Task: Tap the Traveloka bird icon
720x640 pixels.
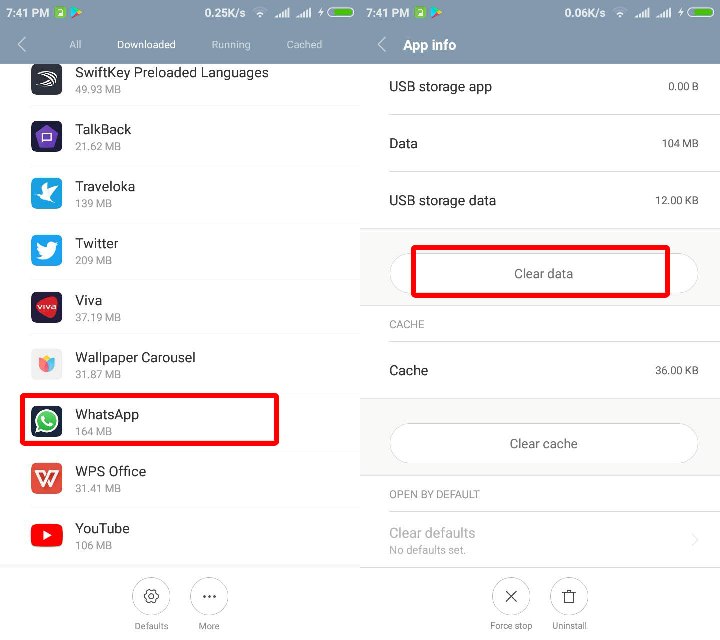Action: pyautogui.click(x=46, y=193)
